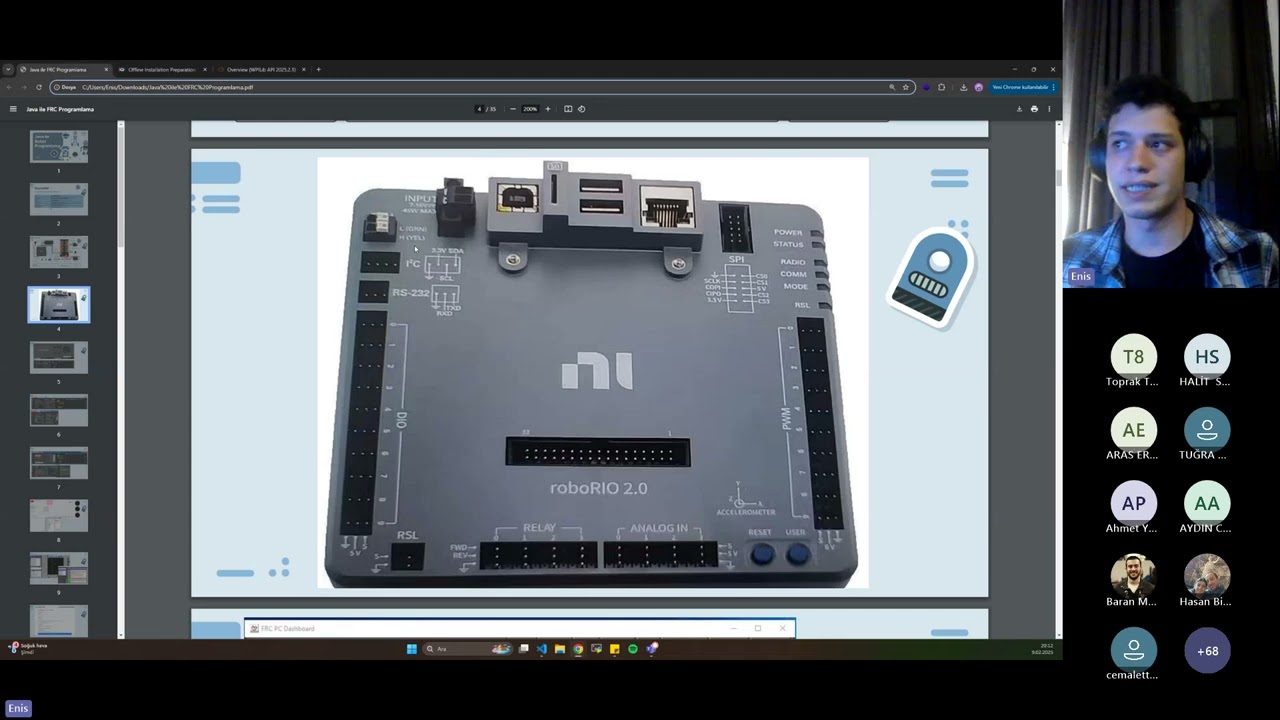Viewport: 1280px width, 720px height.
Task: Open the tab search dropdown arrow
Action: point(8,70)
